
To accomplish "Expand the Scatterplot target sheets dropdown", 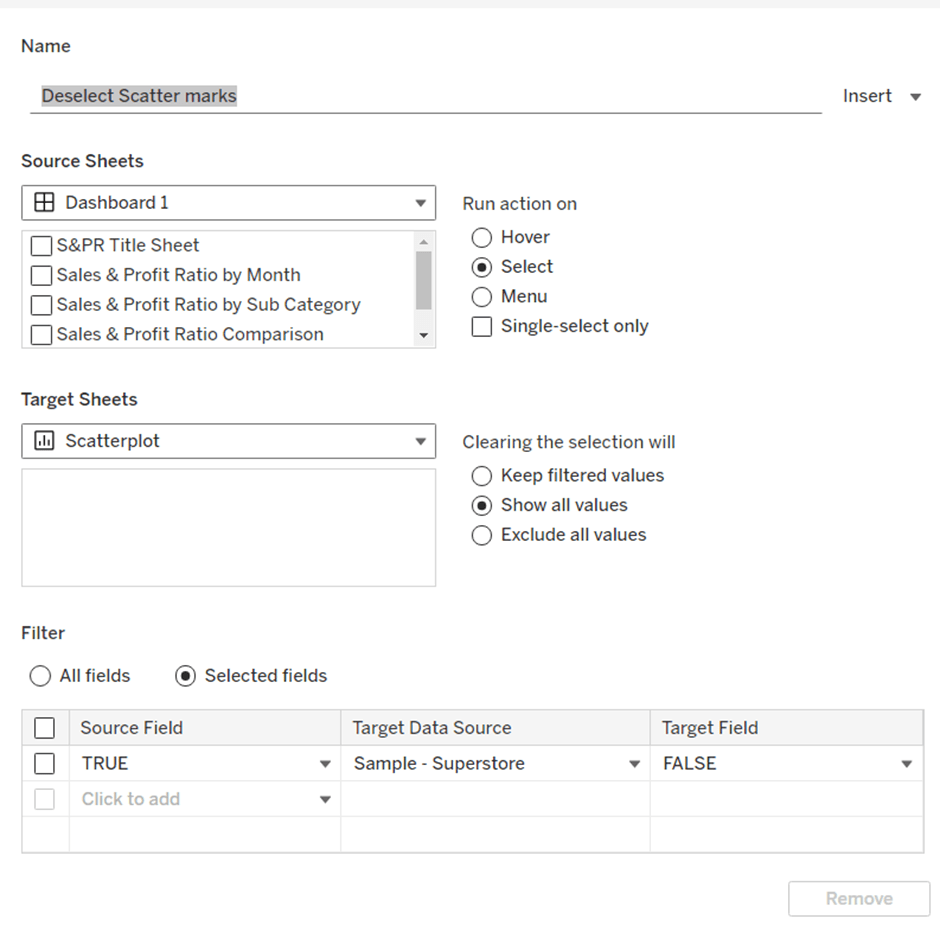I will 420,441.
